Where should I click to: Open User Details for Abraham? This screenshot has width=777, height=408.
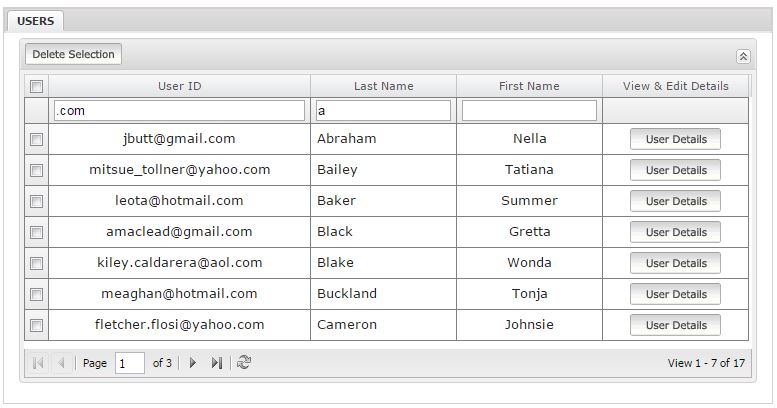675,139
